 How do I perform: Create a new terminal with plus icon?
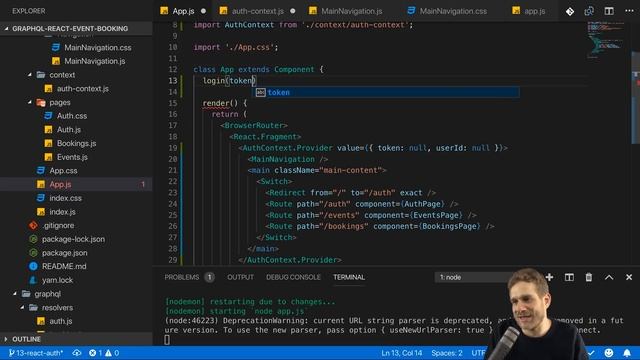coord(549,278)
